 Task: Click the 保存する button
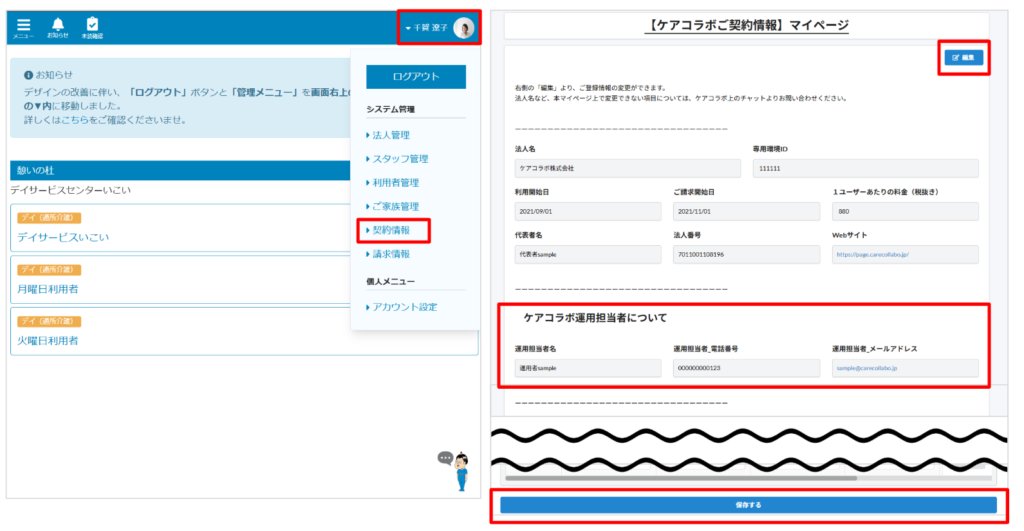pyautogui.click(x=748, y=505)
